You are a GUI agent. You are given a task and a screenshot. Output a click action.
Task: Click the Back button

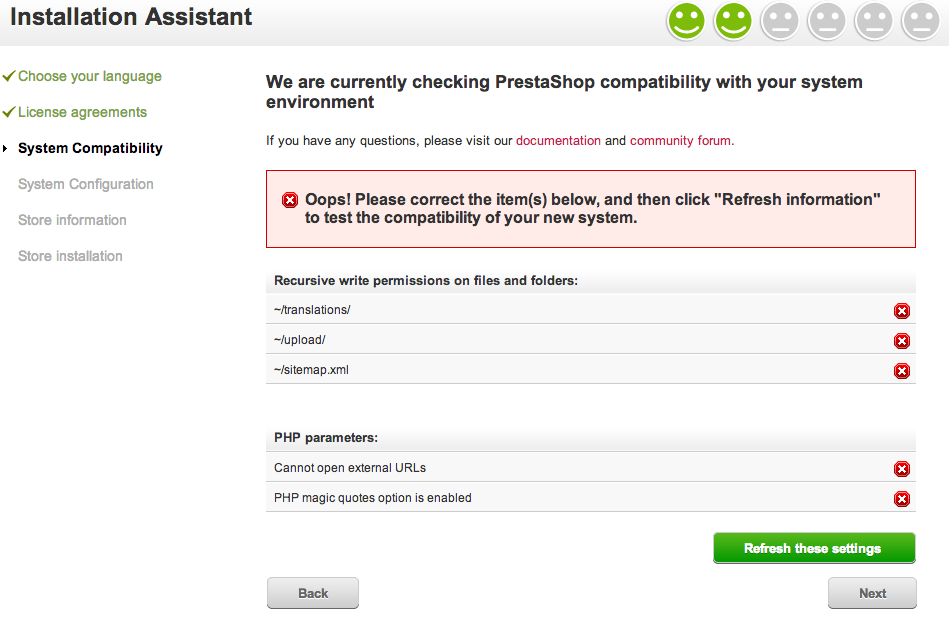point(313,593)
